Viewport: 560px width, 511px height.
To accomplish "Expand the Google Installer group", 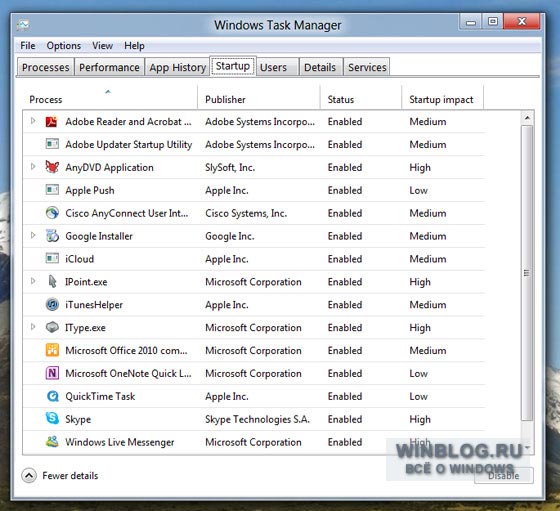I will pos(33,235).
